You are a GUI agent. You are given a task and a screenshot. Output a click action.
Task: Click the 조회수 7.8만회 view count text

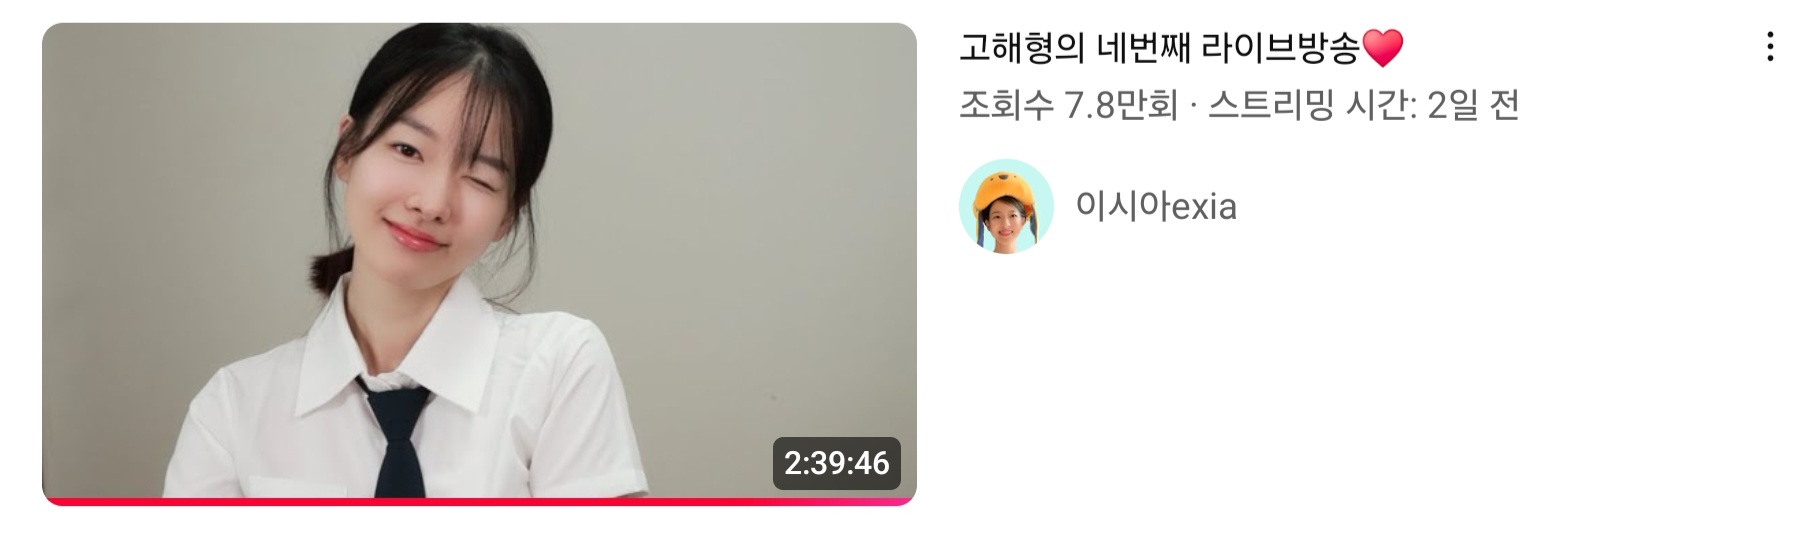[1068, 104]
